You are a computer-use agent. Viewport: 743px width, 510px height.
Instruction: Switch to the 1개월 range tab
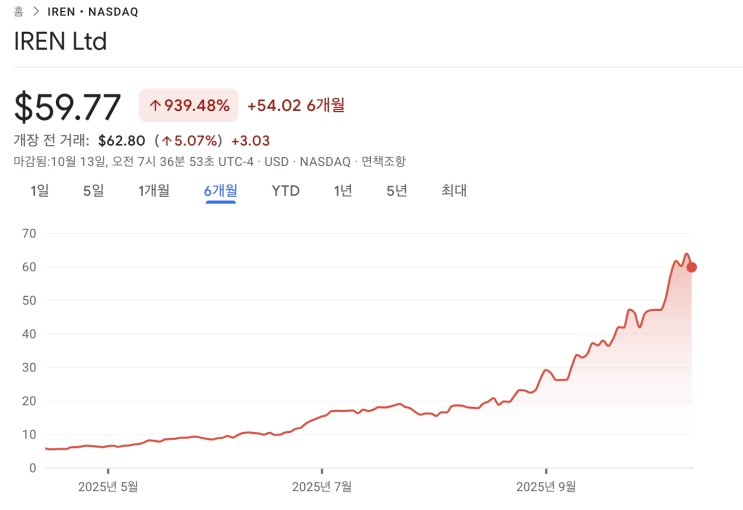click(154, 191)
